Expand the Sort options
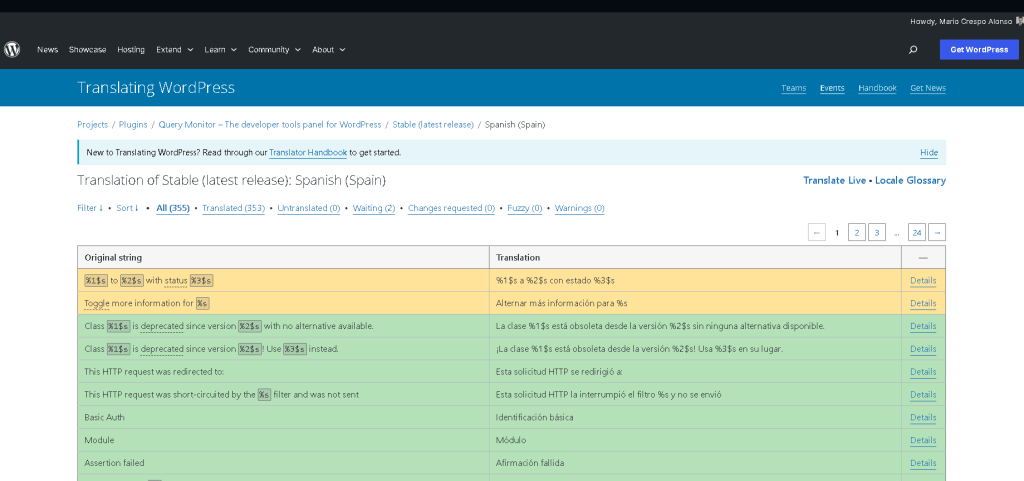Viewport: 1024px width, 481px height. tap(127, 208)
